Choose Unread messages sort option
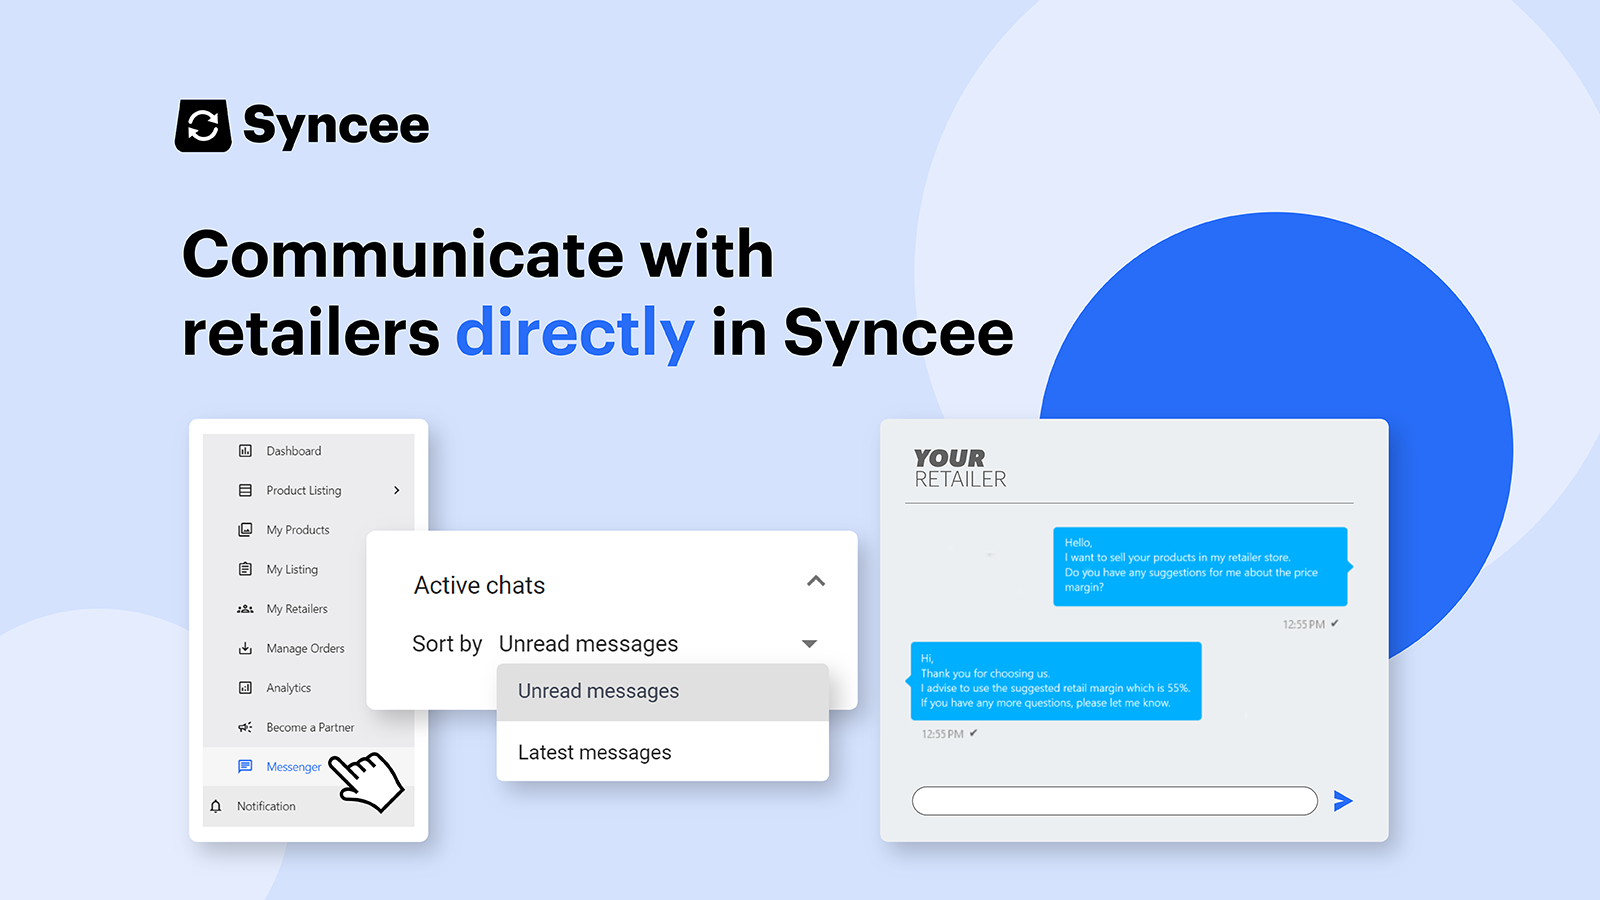 663,692
